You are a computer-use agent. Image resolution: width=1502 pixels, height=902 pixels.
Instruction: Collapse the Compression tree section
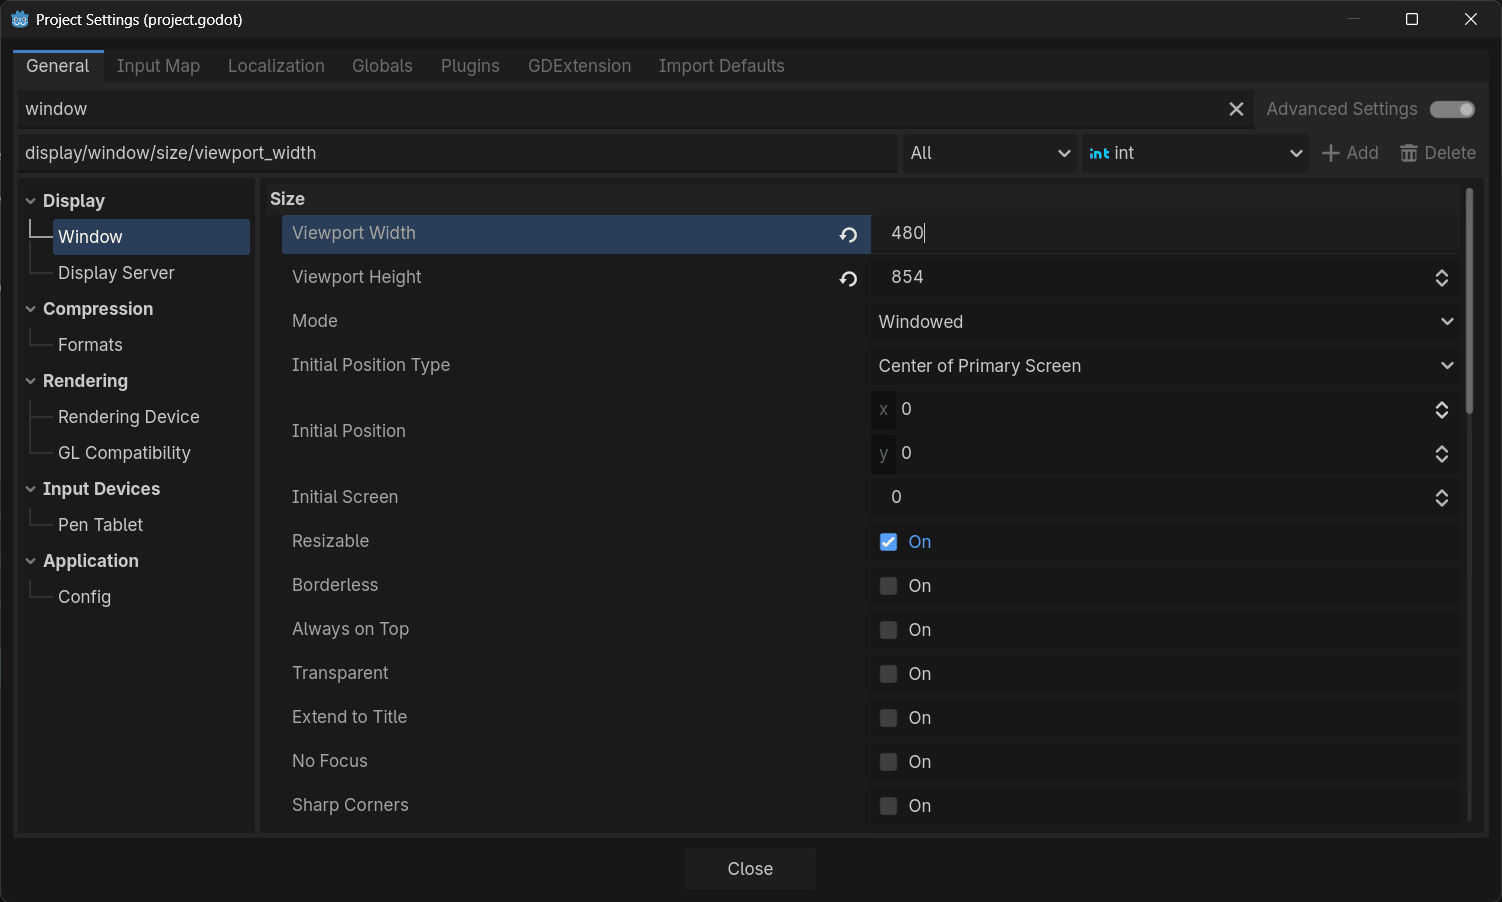coord(30,309)
